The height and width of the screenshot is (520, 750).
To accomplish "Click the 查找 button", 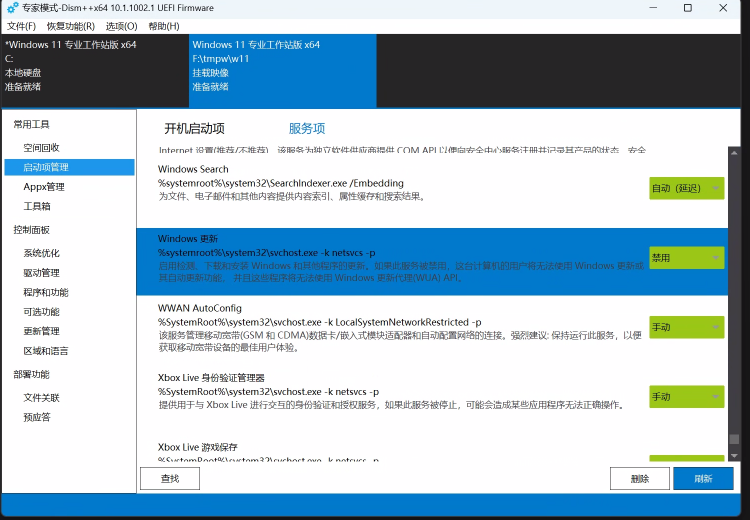I will pyautogui.click(x=171, y=479).
